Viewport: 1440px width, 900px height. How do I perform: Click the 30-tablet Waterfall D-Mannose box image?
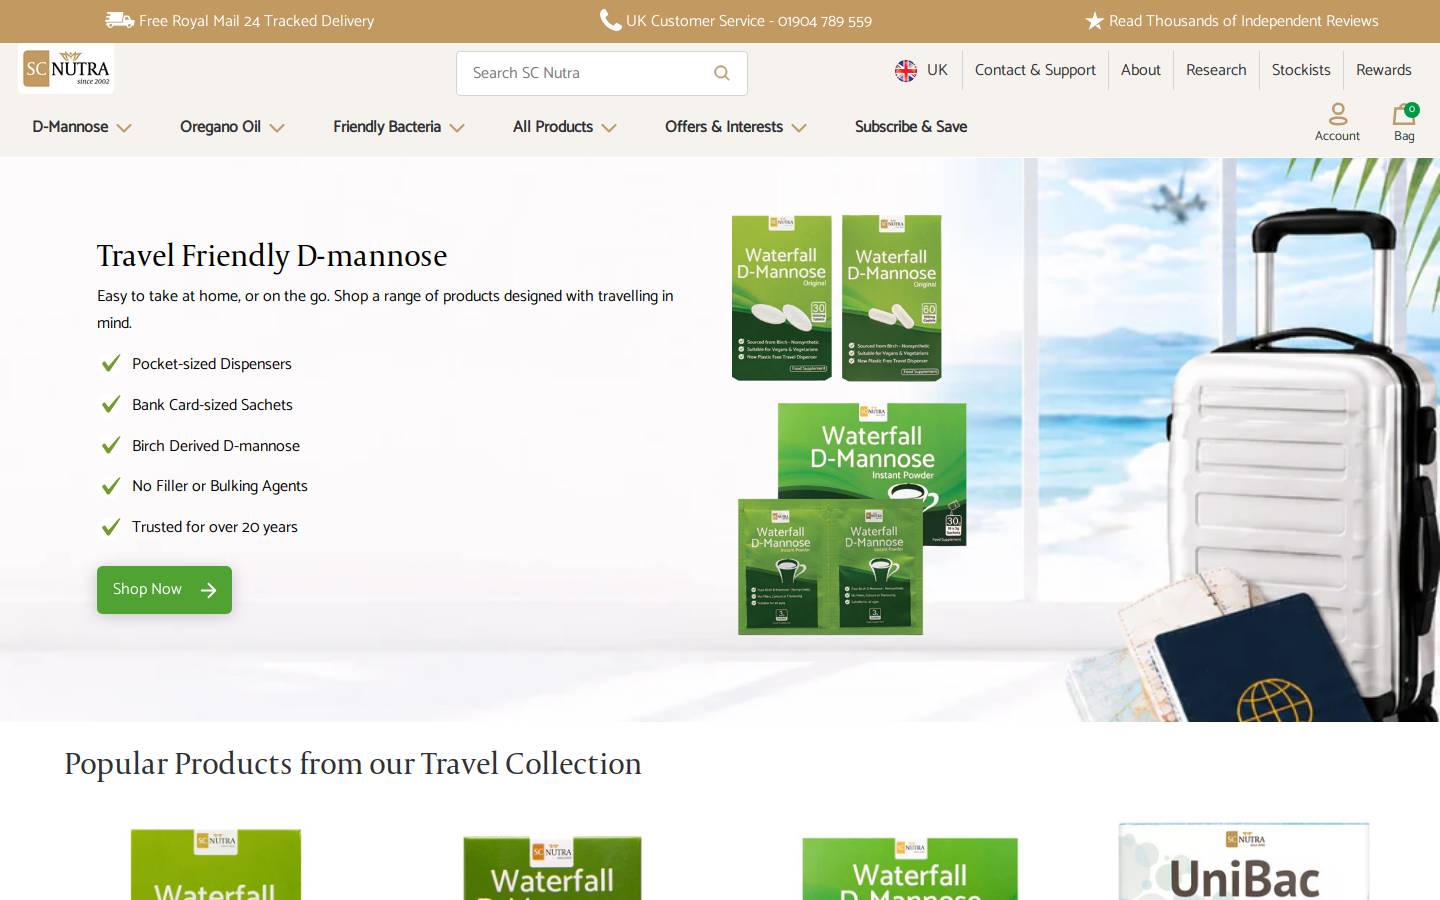click(x=782, y=298)
